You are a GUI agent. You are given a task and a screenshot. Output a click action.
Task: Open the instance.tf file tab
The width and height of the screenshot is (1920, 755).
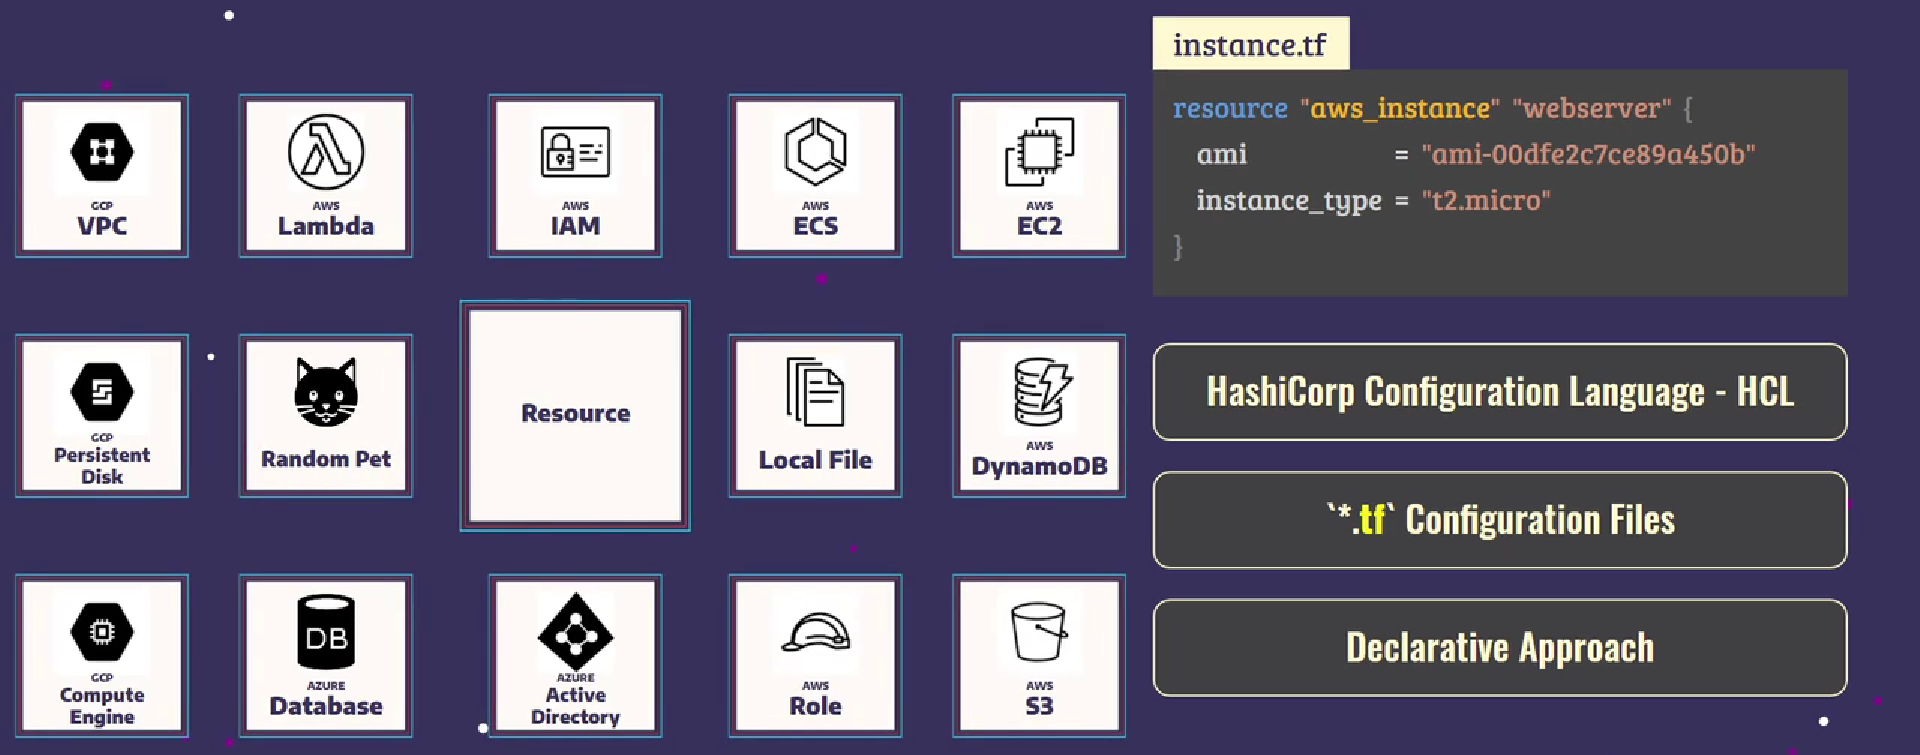click(x=1250, y=44)
